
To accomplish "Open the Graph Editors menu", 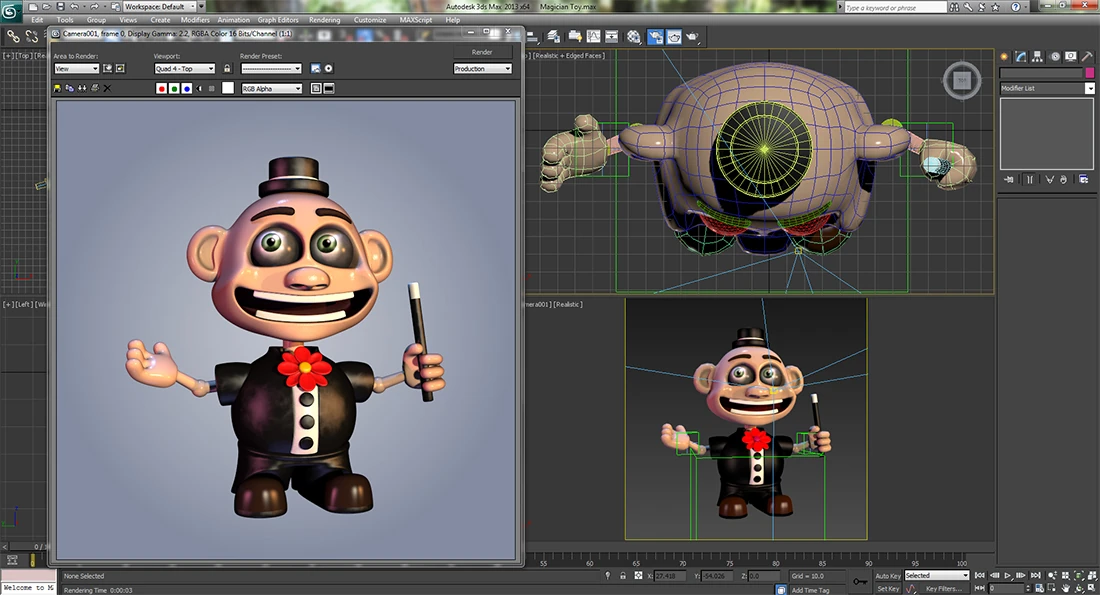I will 280,20.
